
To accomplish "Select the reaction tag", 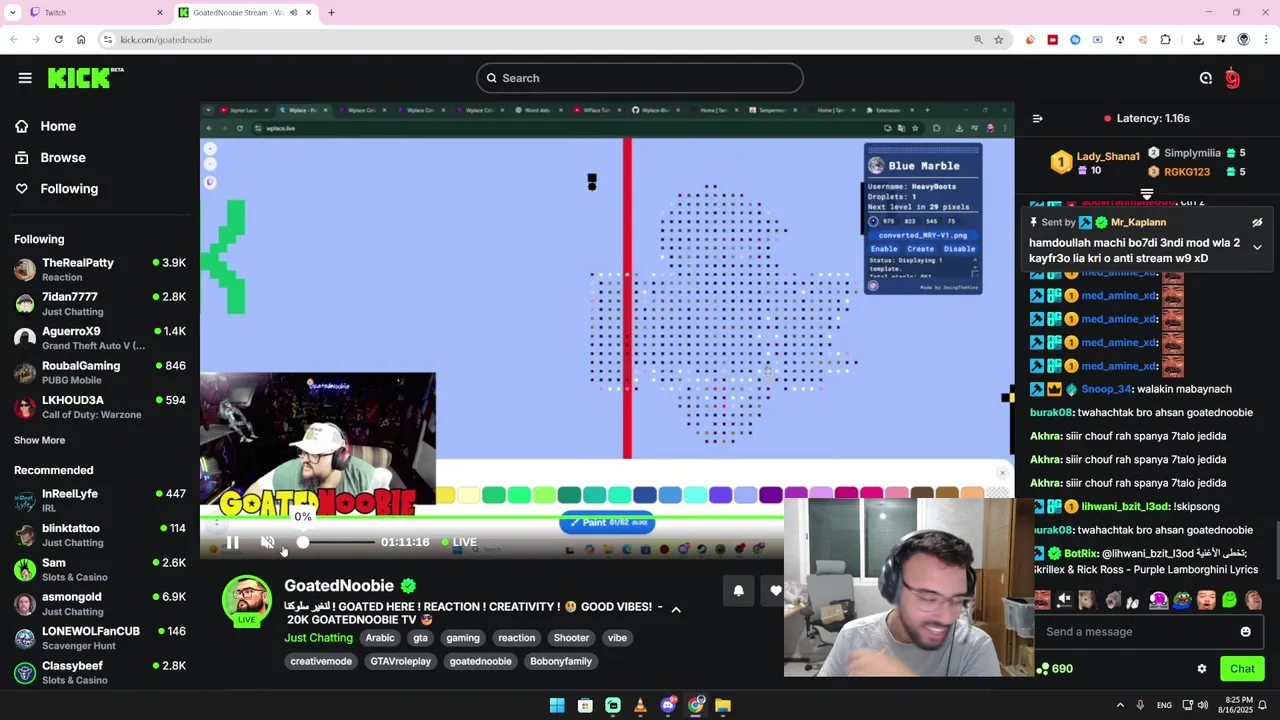I will pyautogui.click(x=517, y=638).
